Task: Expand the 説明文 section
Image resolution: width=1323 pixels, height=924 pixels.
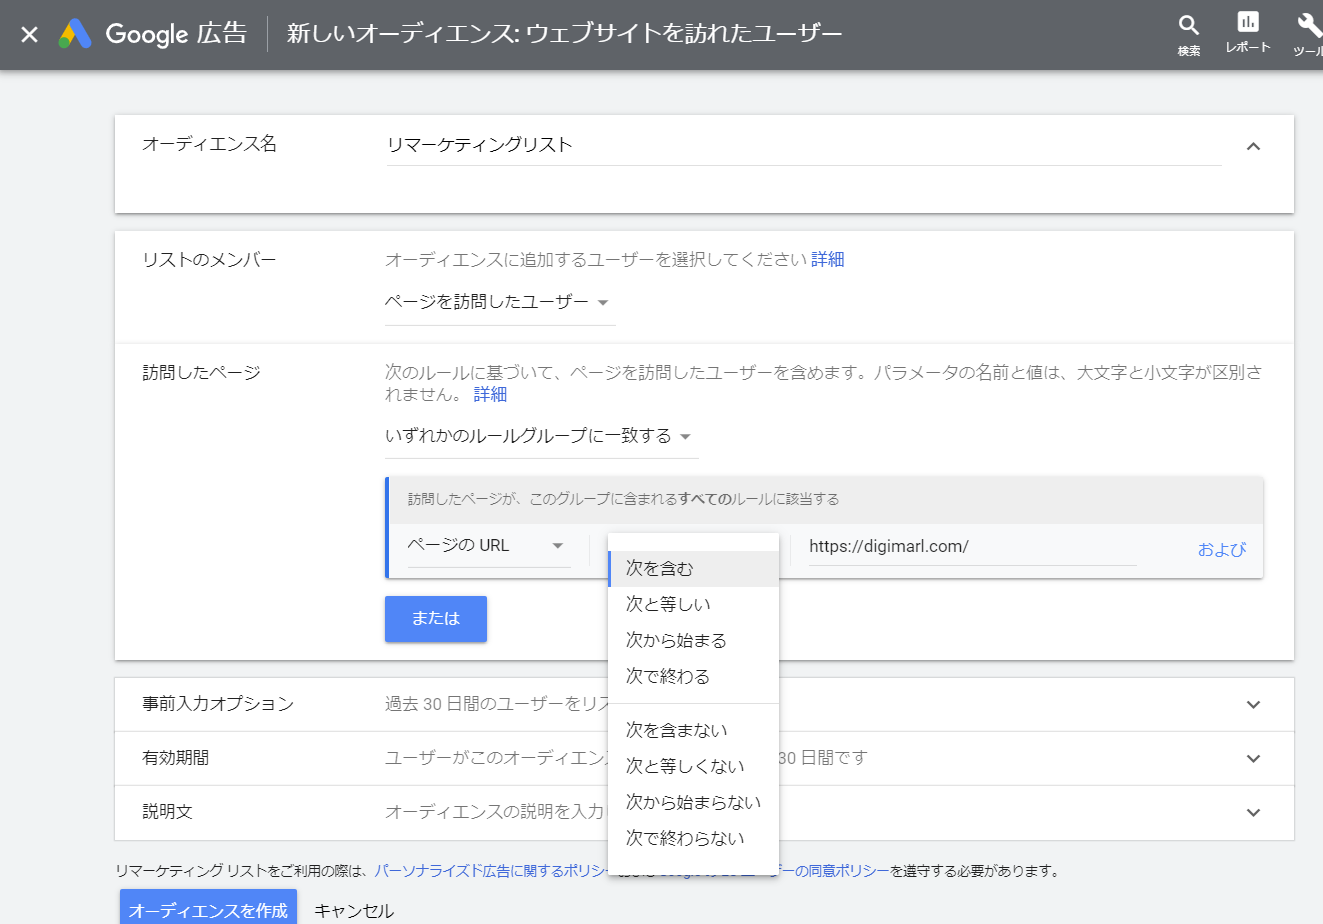Action: point(704,812)
